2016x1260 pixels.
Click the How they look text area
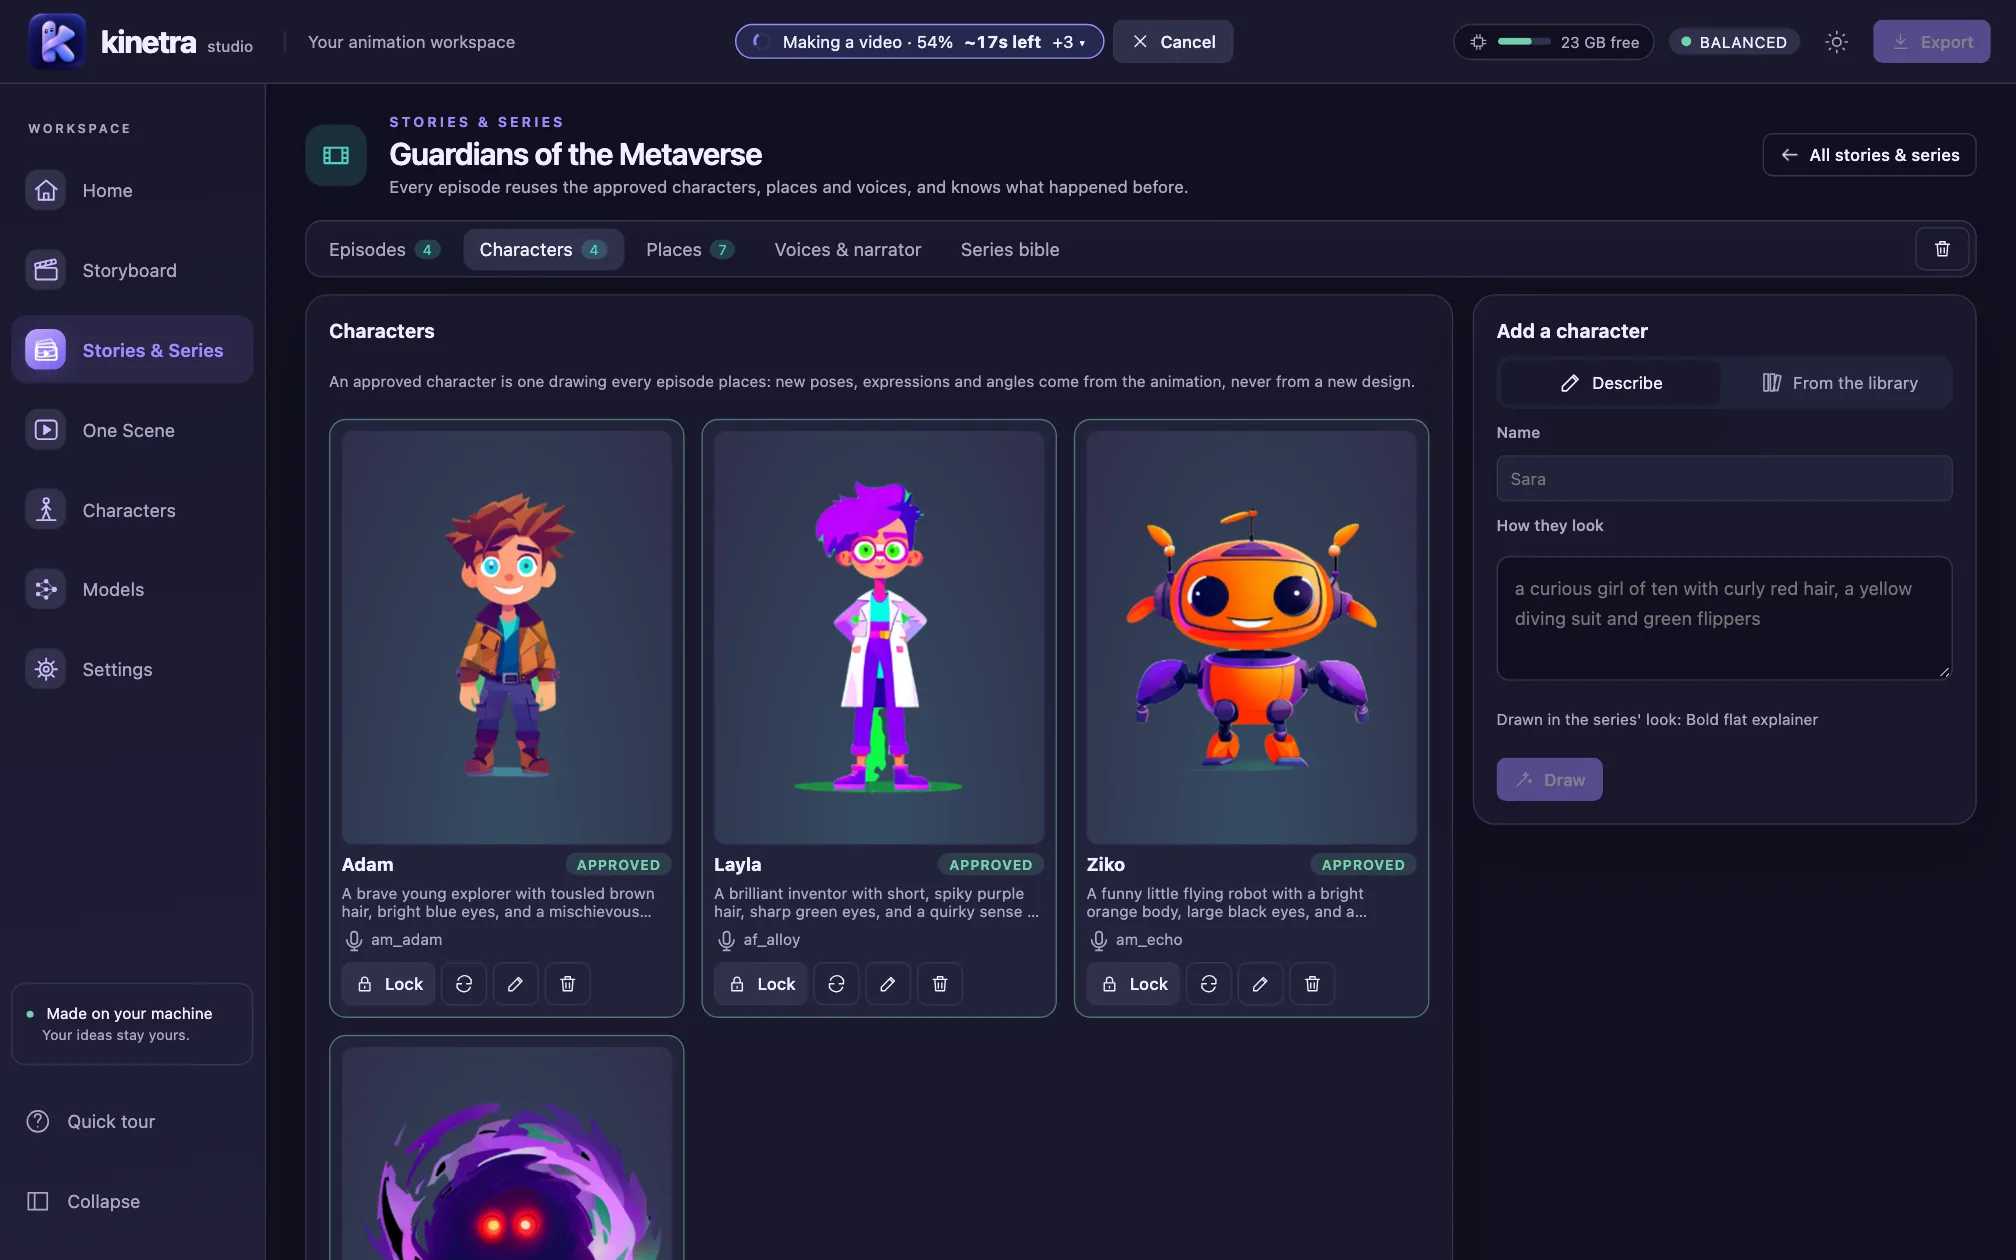[1724, 618]
